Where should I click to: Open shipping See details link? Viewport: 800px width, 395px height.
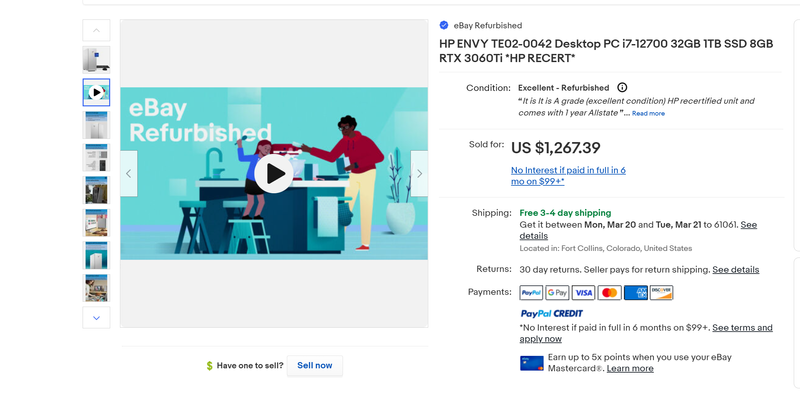(x=638, y=230)
